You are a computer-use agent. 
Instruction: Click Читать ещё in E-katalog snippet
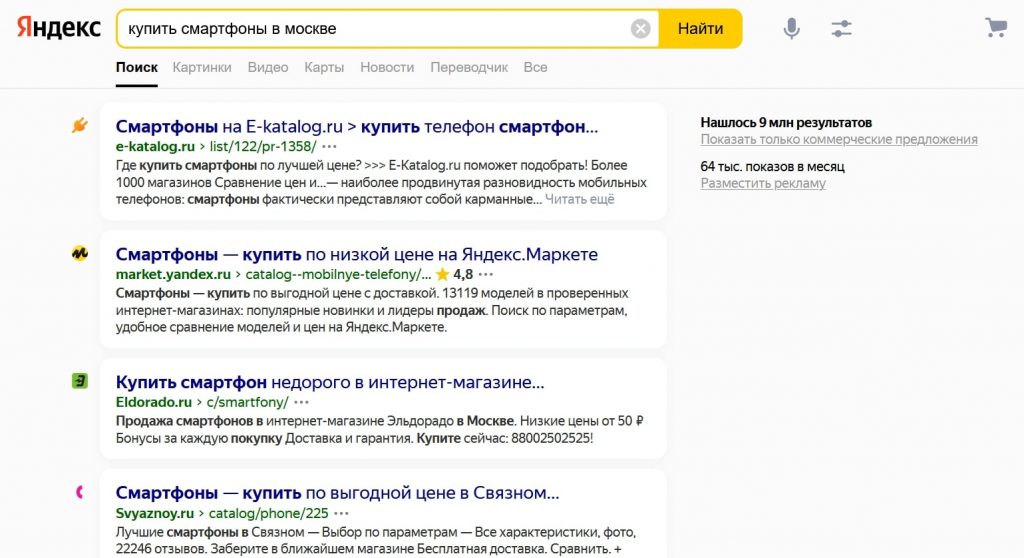point(579,199)
